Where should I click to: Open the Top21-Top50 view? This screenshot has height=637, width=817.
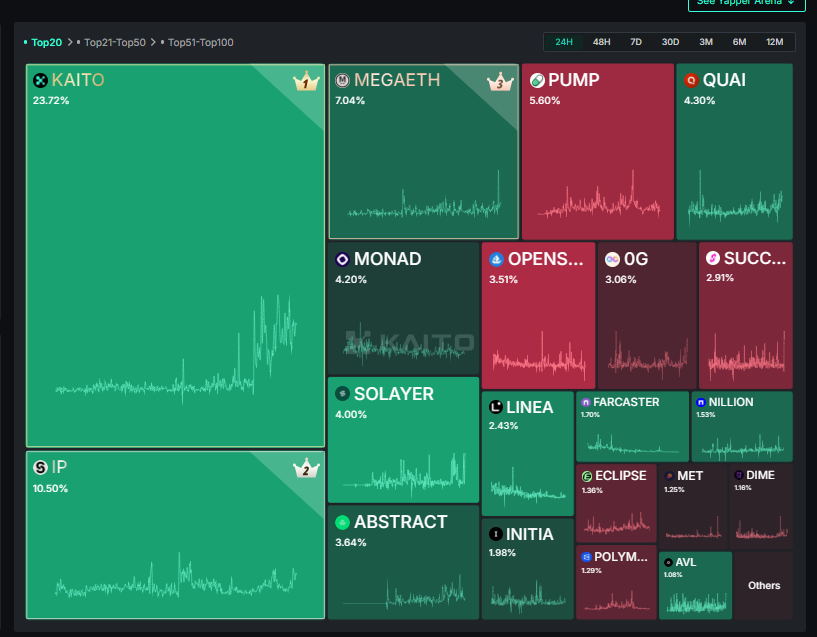[x=115, y=43]
